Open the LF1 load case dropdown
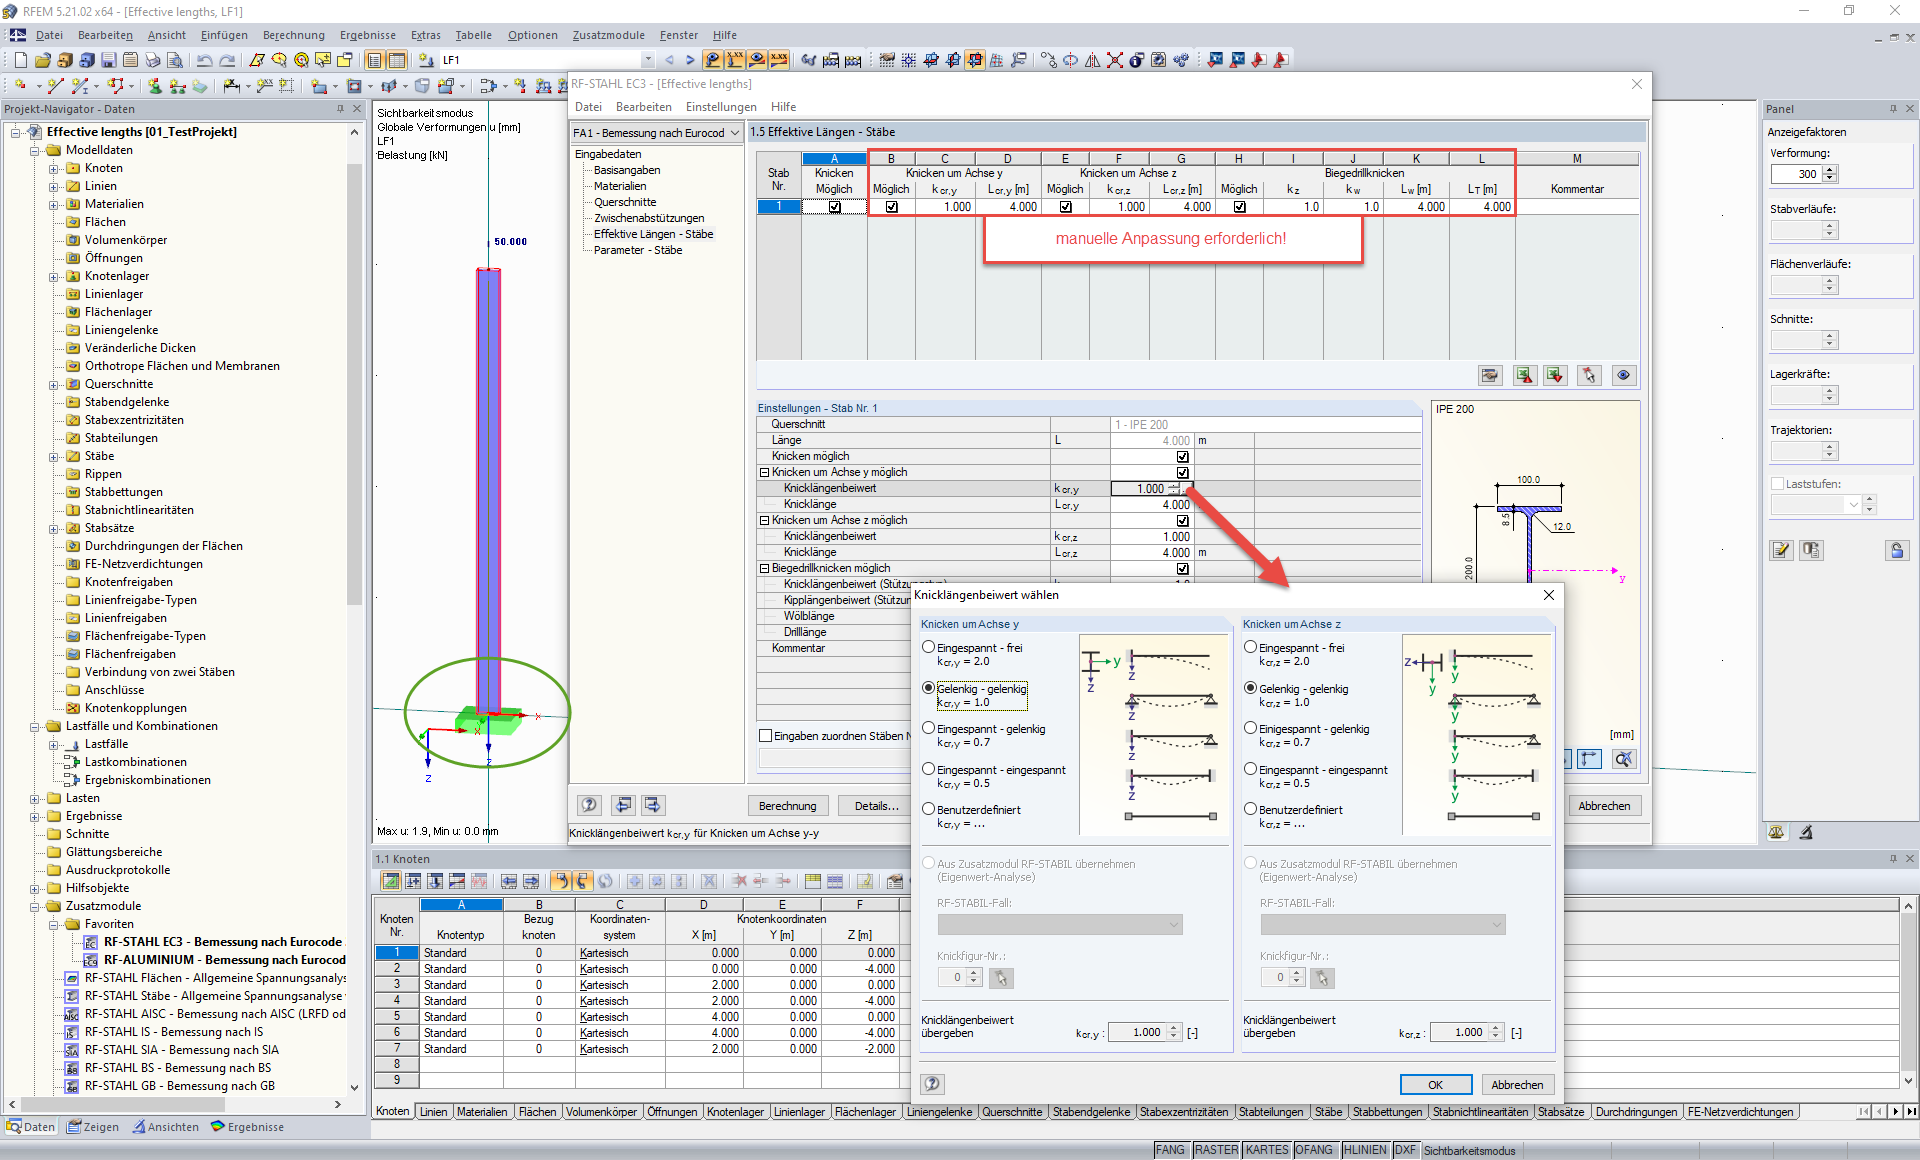 (x=647, y=60)
